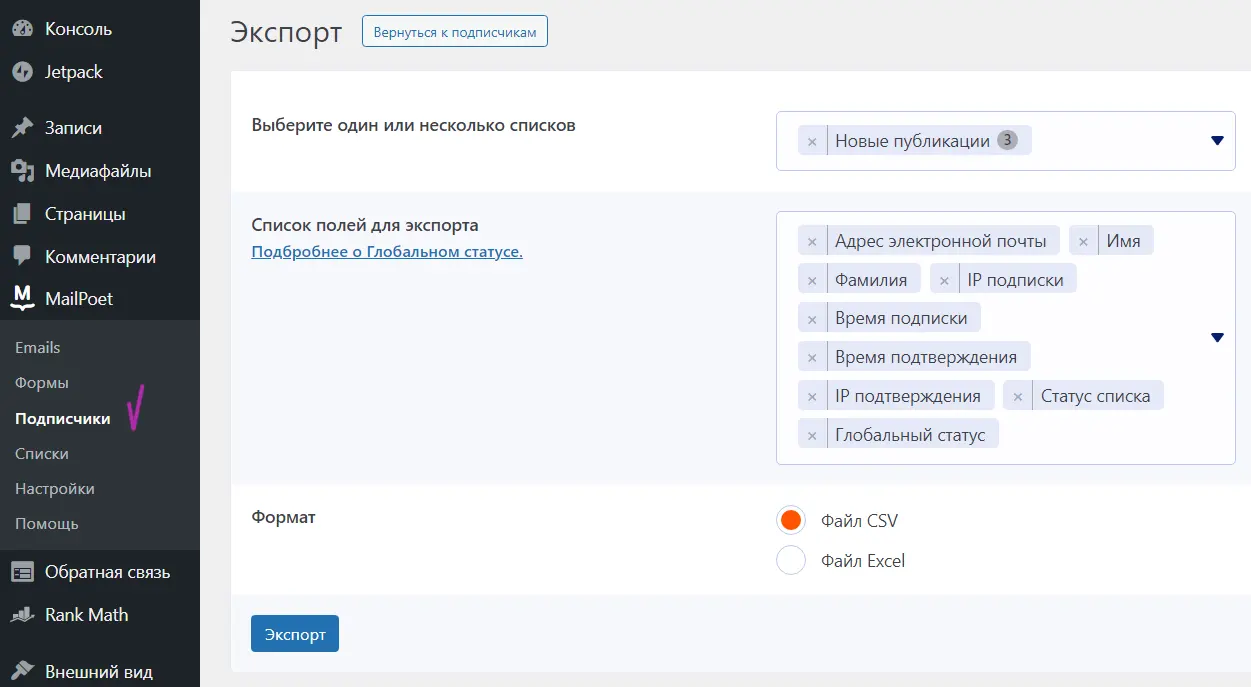Click inside the export fields box
The image size is (1251, 687).
1006,338
